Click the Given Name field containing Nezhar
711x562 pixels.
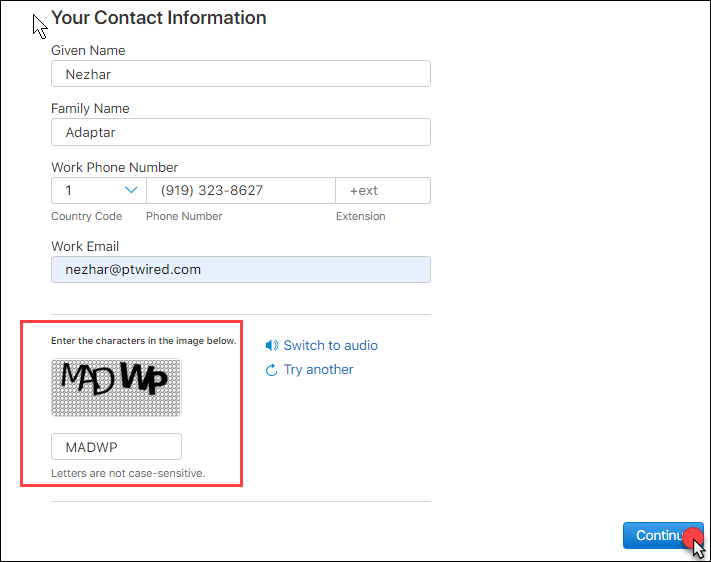[240, 74]
